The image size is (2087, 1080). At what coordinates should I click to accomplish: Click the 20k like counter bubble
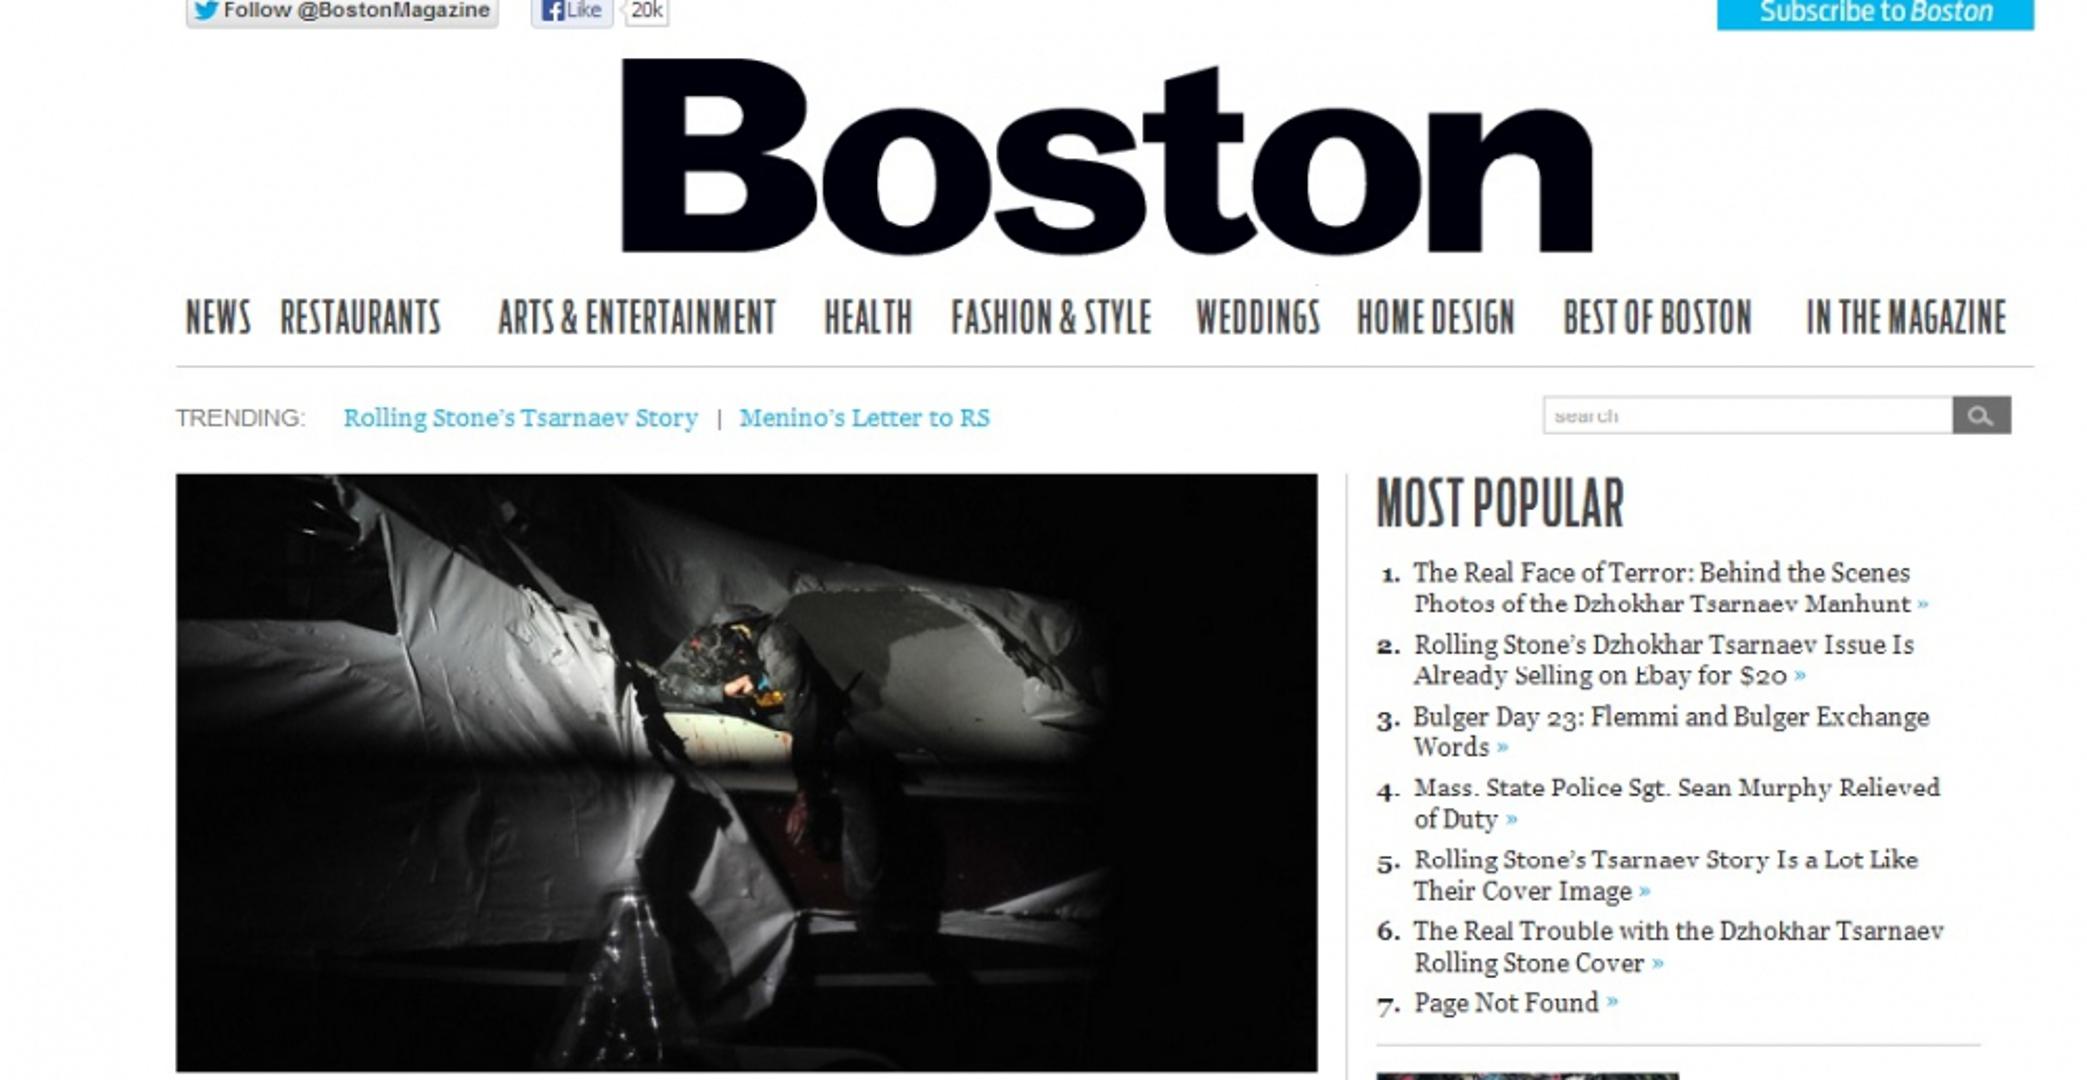(646, 11)
